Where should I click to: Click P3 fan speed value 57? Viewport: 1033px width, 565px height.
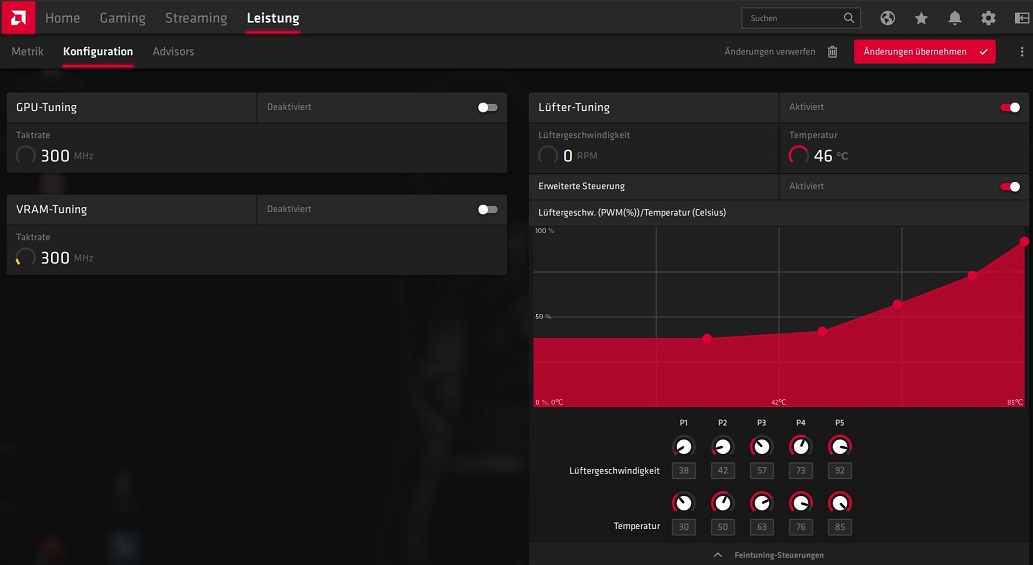pyautogui.click(x=762, y=471)
